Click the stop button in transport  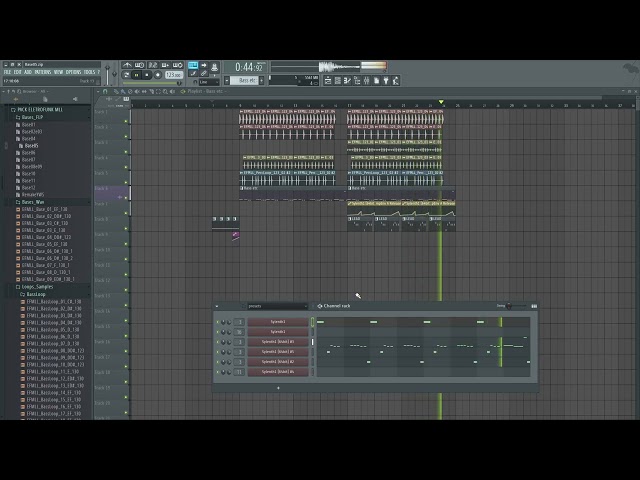click(x=147, y=75)
